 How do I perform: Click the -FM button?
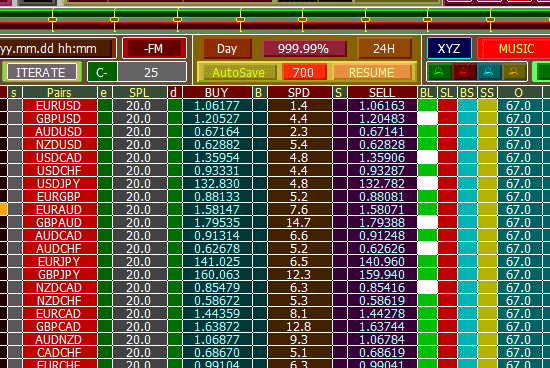click(154, 48)
